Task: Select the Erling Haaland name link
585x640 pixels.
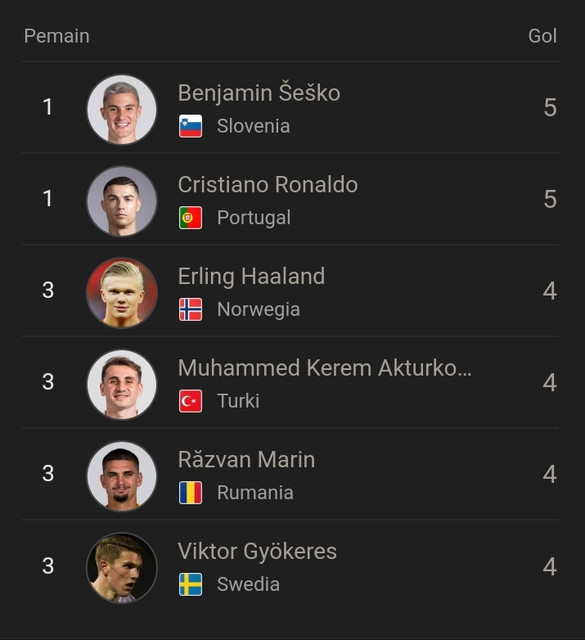Action: click(x=251, y=277)
